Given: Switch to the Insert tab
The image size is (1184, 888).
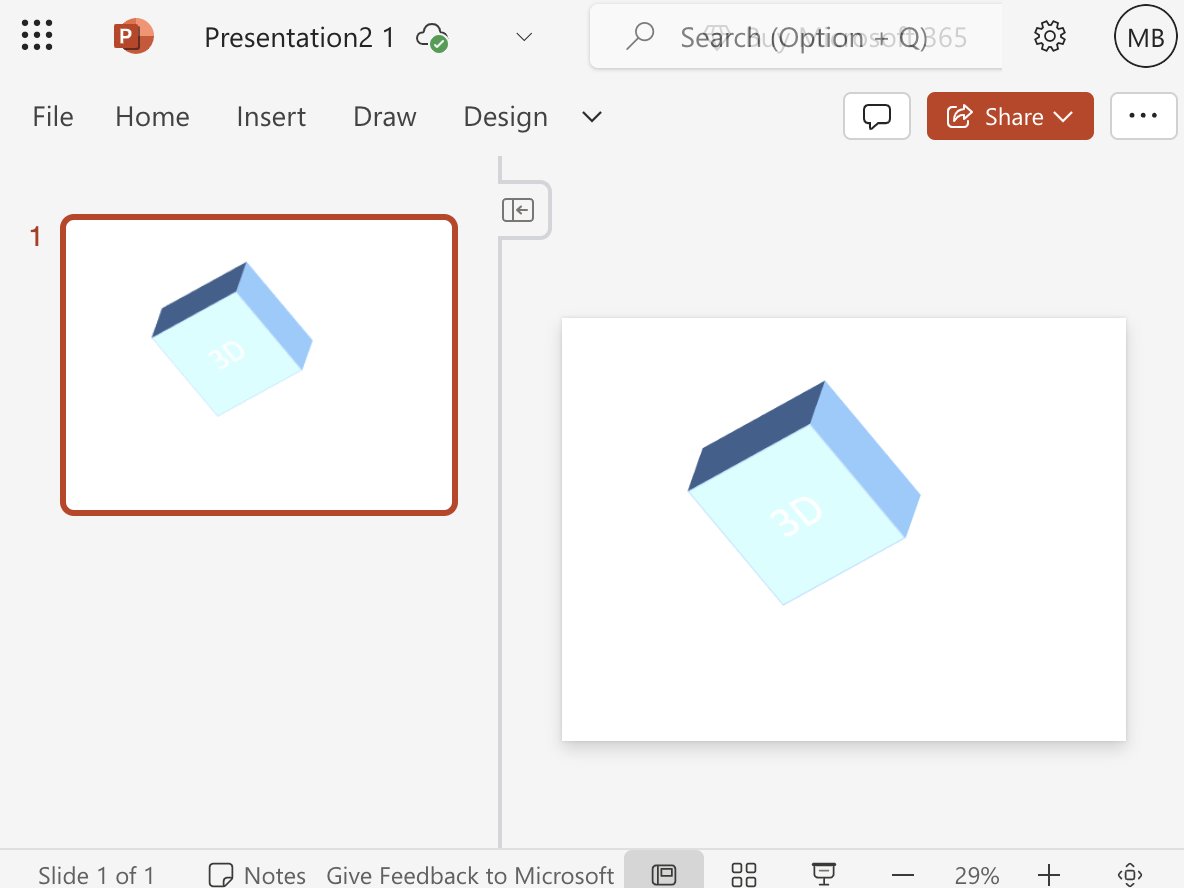Looking at the screenshot, I should (271, 116).
